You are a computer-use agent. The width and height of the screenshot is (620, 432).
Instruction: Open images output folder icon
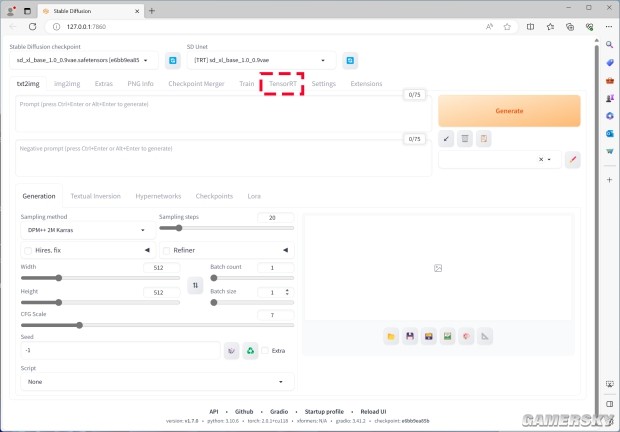391,336
